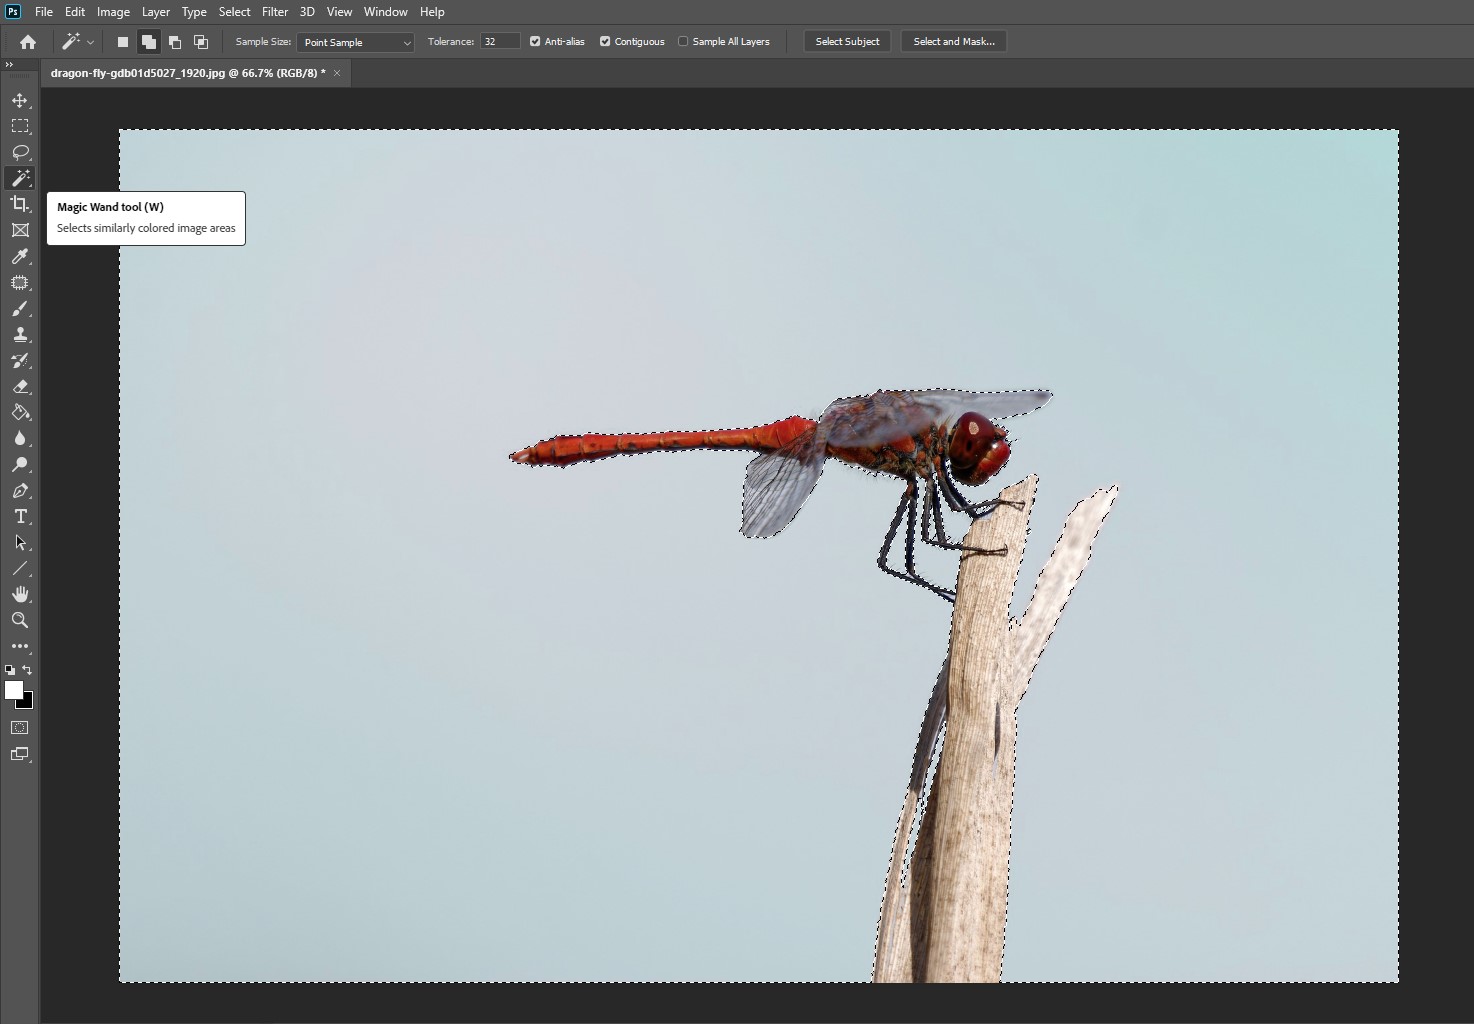
Task: Disable the Anti-alias checkbox
Action: (x=535, y=41)
